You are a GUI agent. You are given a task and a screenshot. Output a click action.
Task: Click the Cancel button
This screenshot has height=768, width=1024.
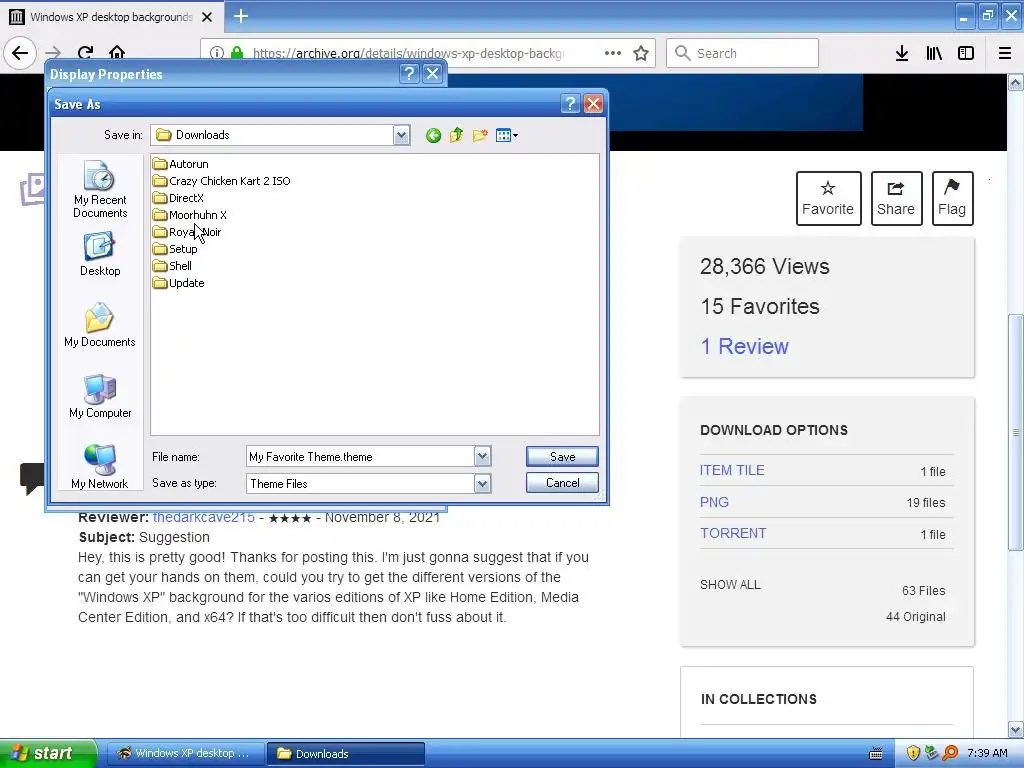(562, 483)
